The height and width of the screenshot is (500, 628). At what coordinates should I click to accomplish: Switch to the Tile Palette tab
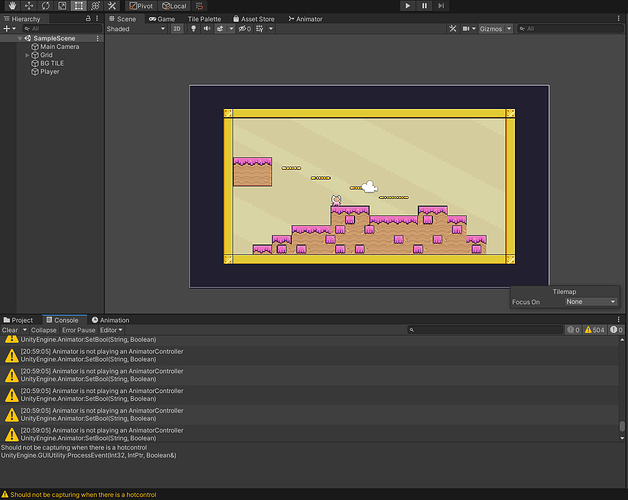[204, 19]
